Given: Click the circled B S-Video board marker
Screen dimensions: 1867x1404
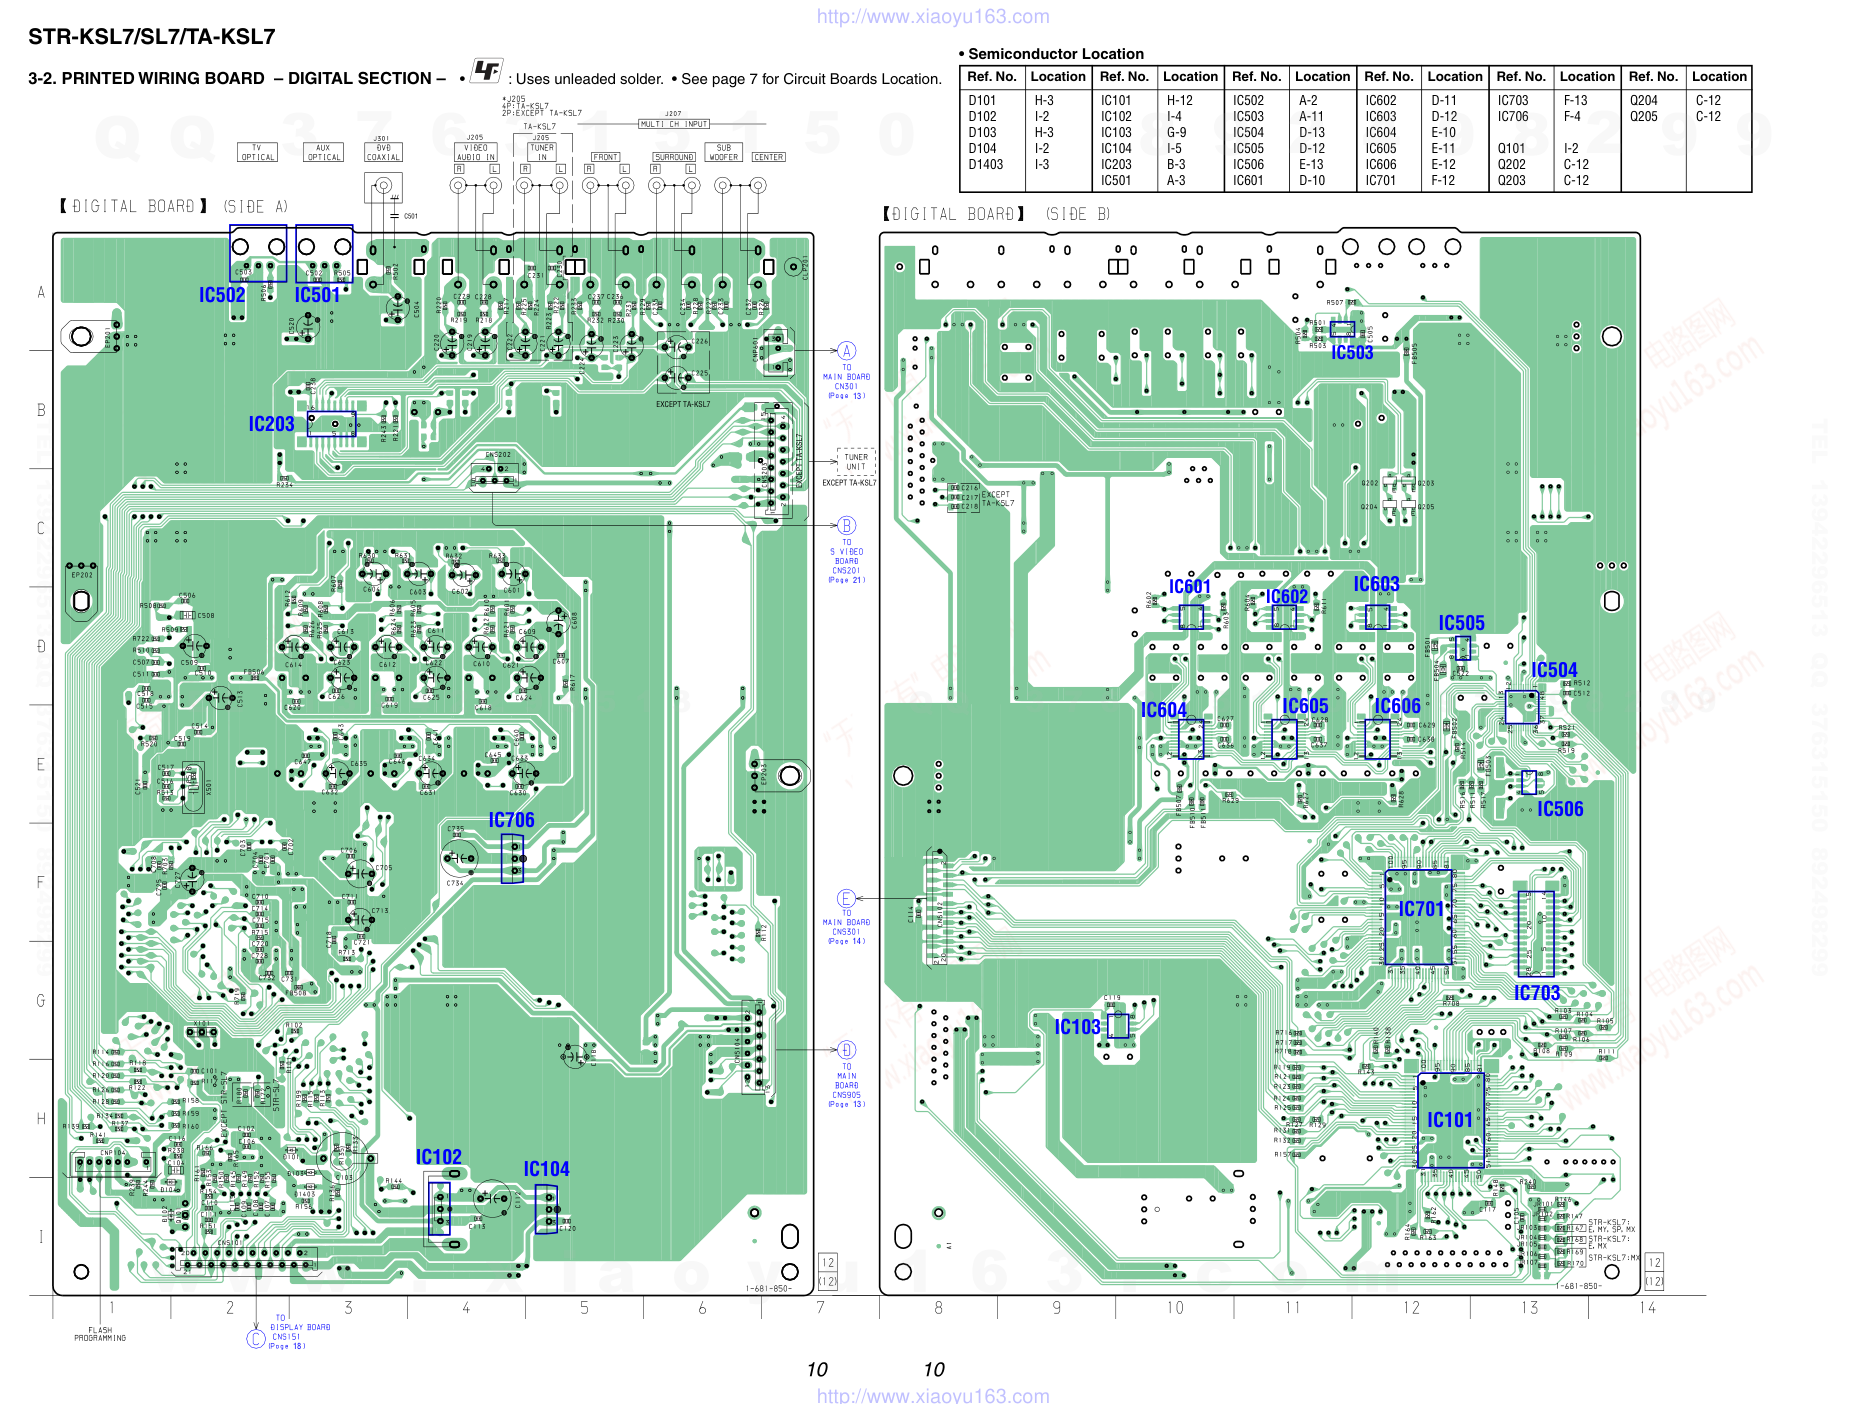Looking at the screenshot, I should 846,526.
